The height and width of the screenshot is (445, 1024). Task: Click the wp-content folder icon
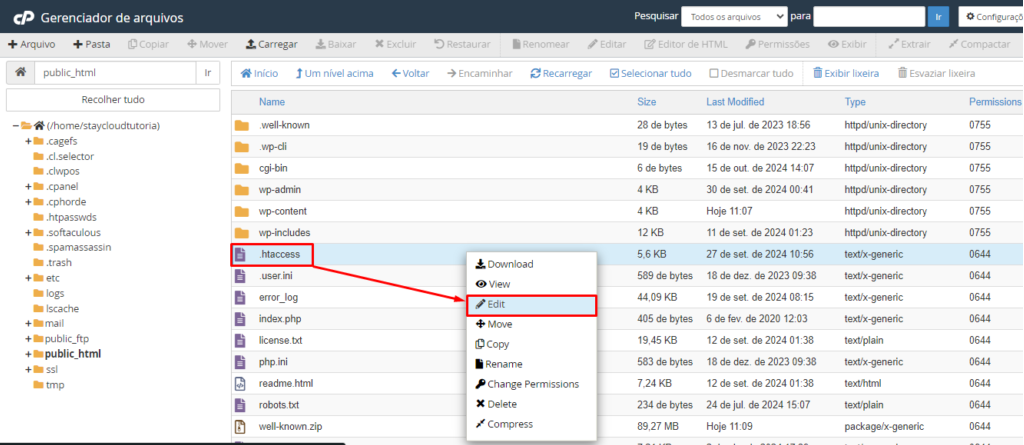pos(241,211)
